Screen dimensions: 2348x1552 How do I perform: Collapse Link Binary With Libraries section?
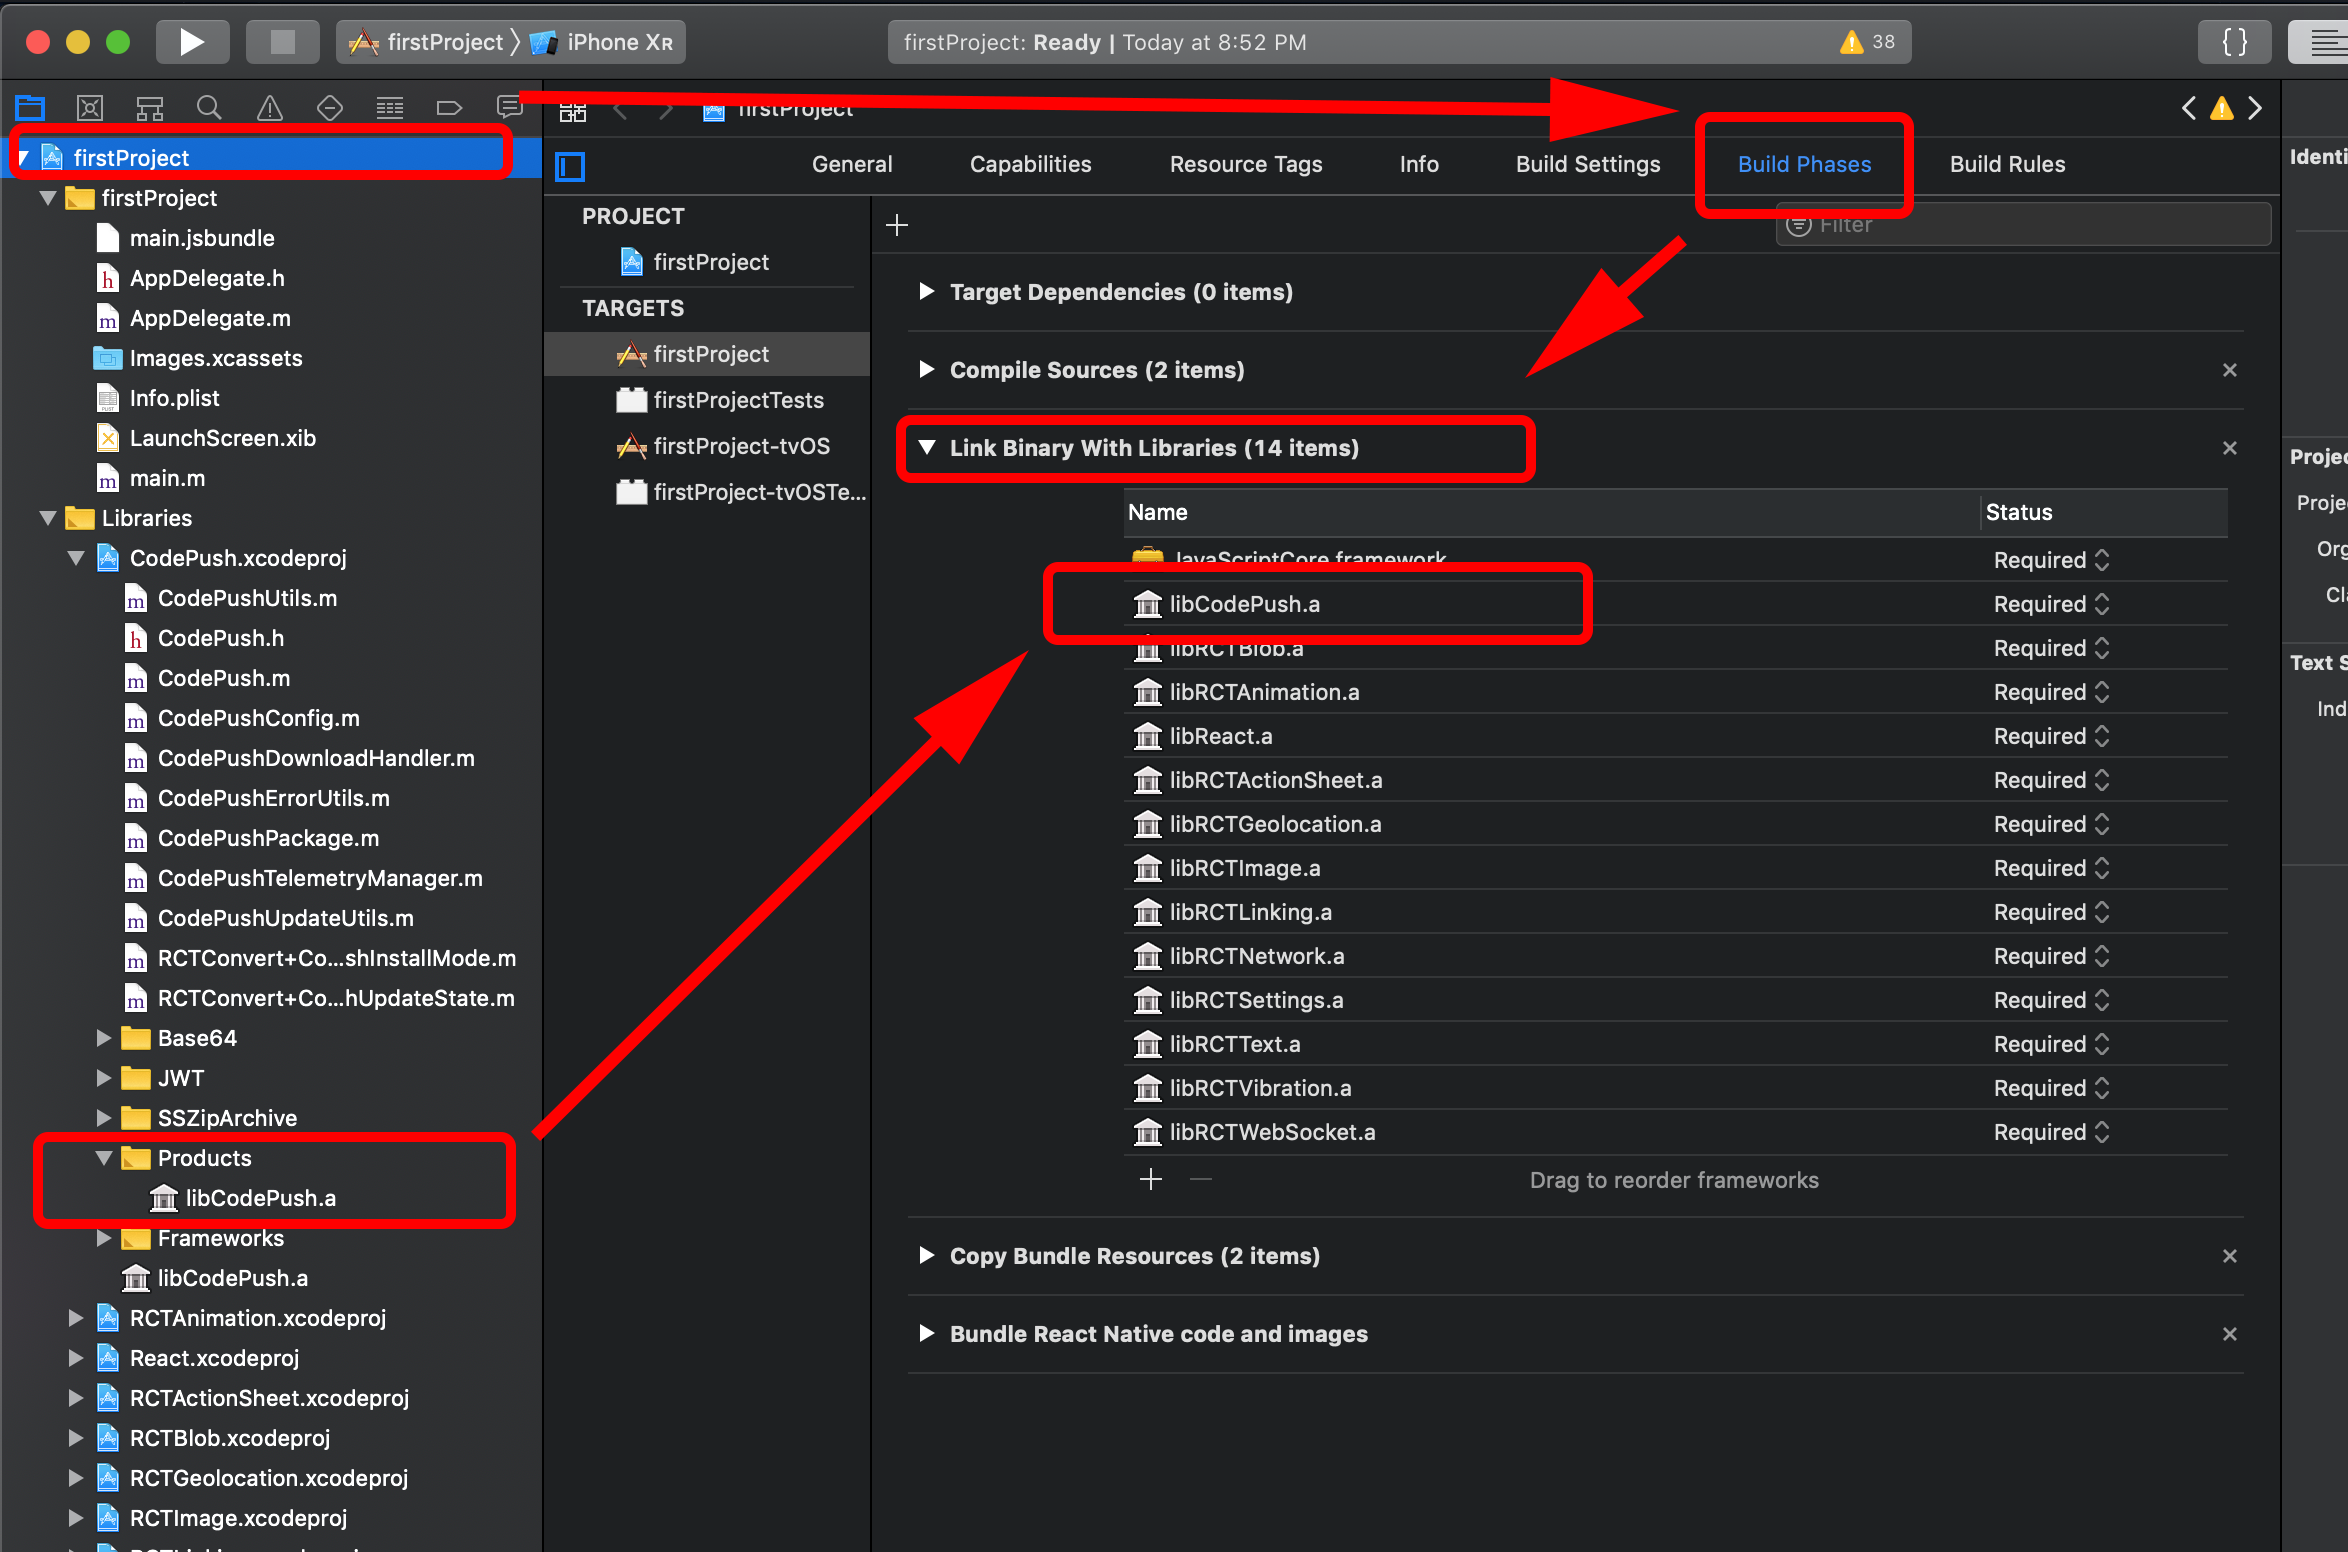click(926, 448)
